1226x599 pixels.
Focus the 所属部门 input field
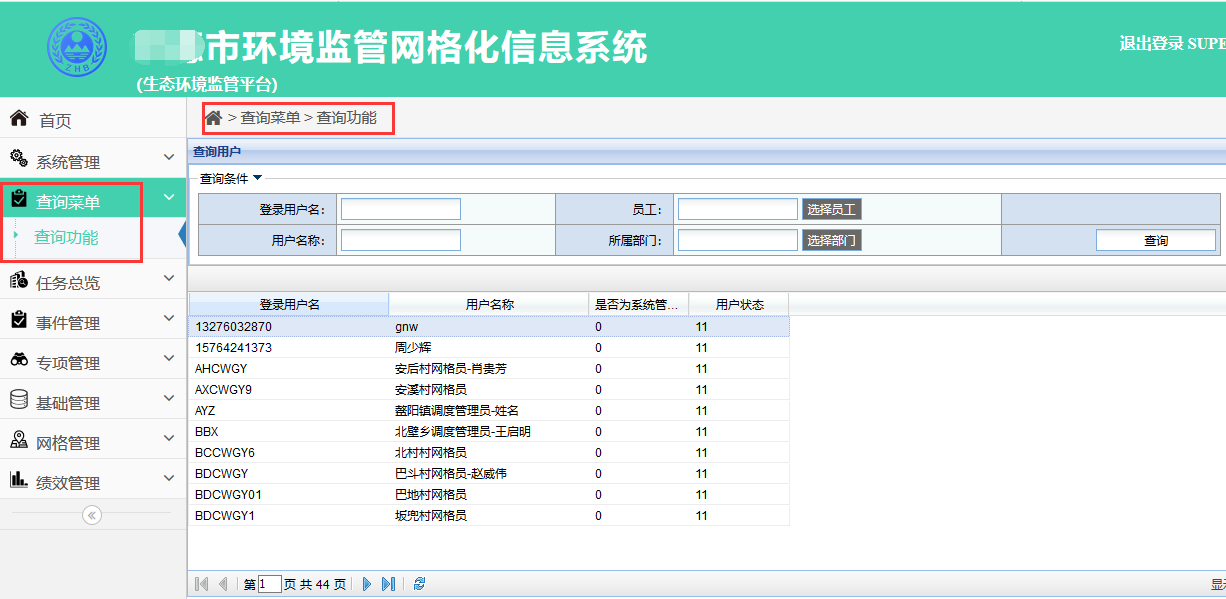pos(738,240)
